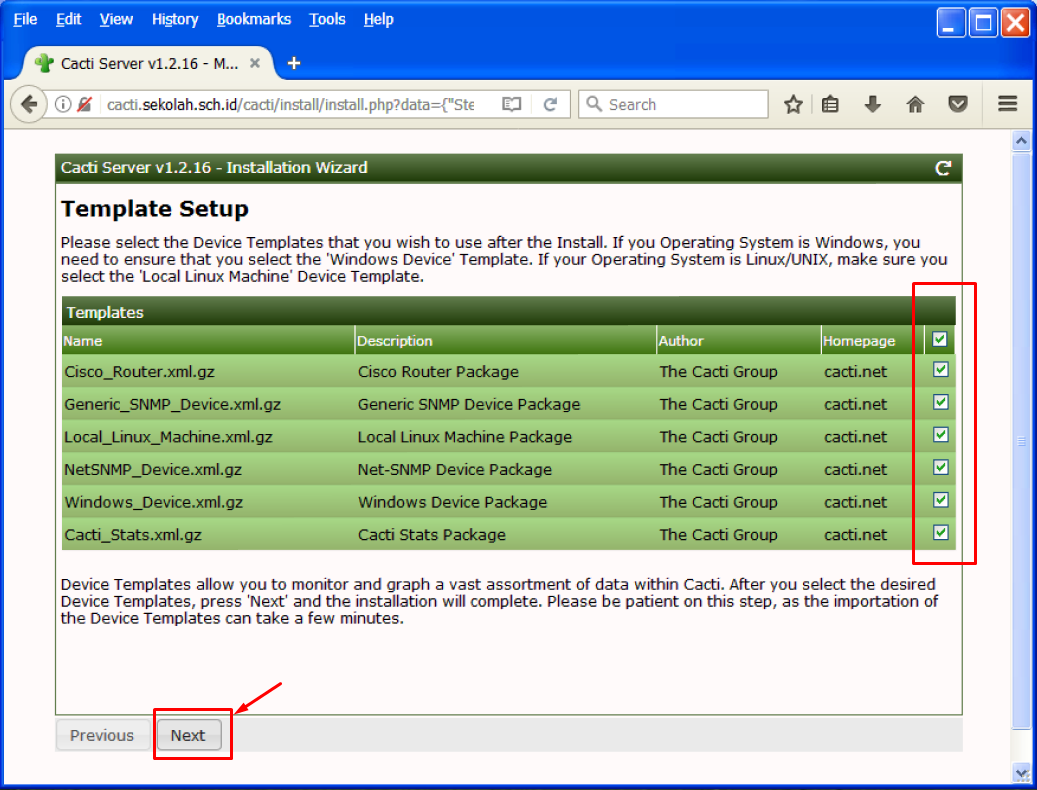The width and height of the screenshot is (1037, 790).
Task: Open a new tab with plus button
Action: [x=294, y=63]
